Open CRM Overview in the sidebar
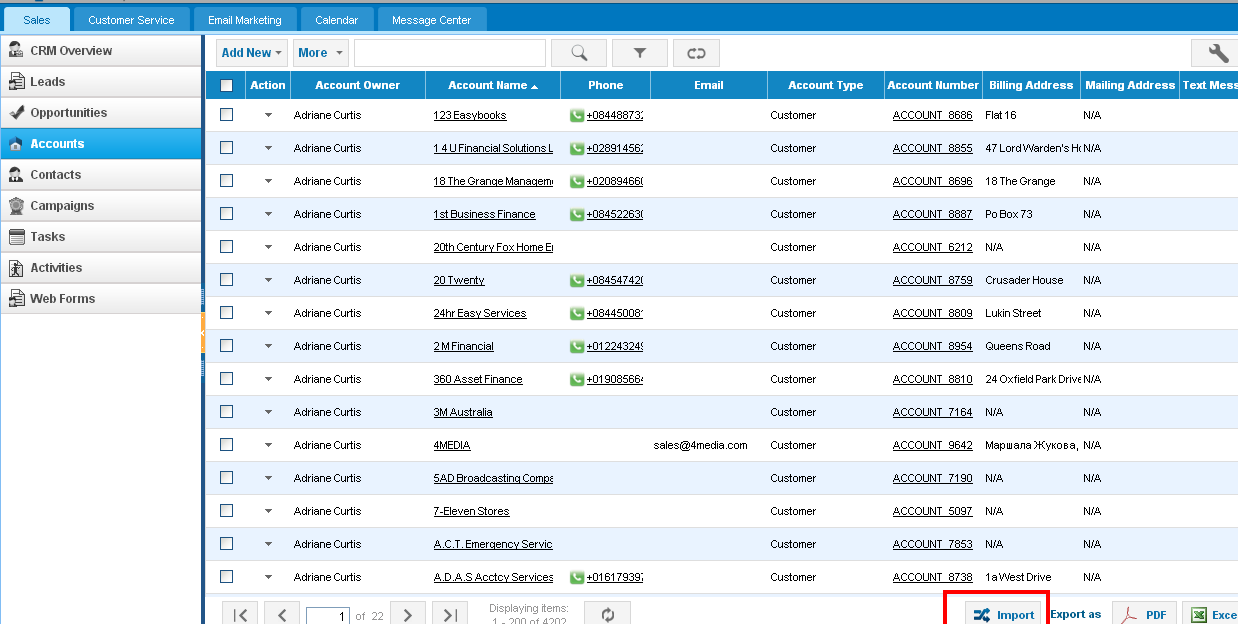This screenshot has width=1238, height=624. point(101,51)
